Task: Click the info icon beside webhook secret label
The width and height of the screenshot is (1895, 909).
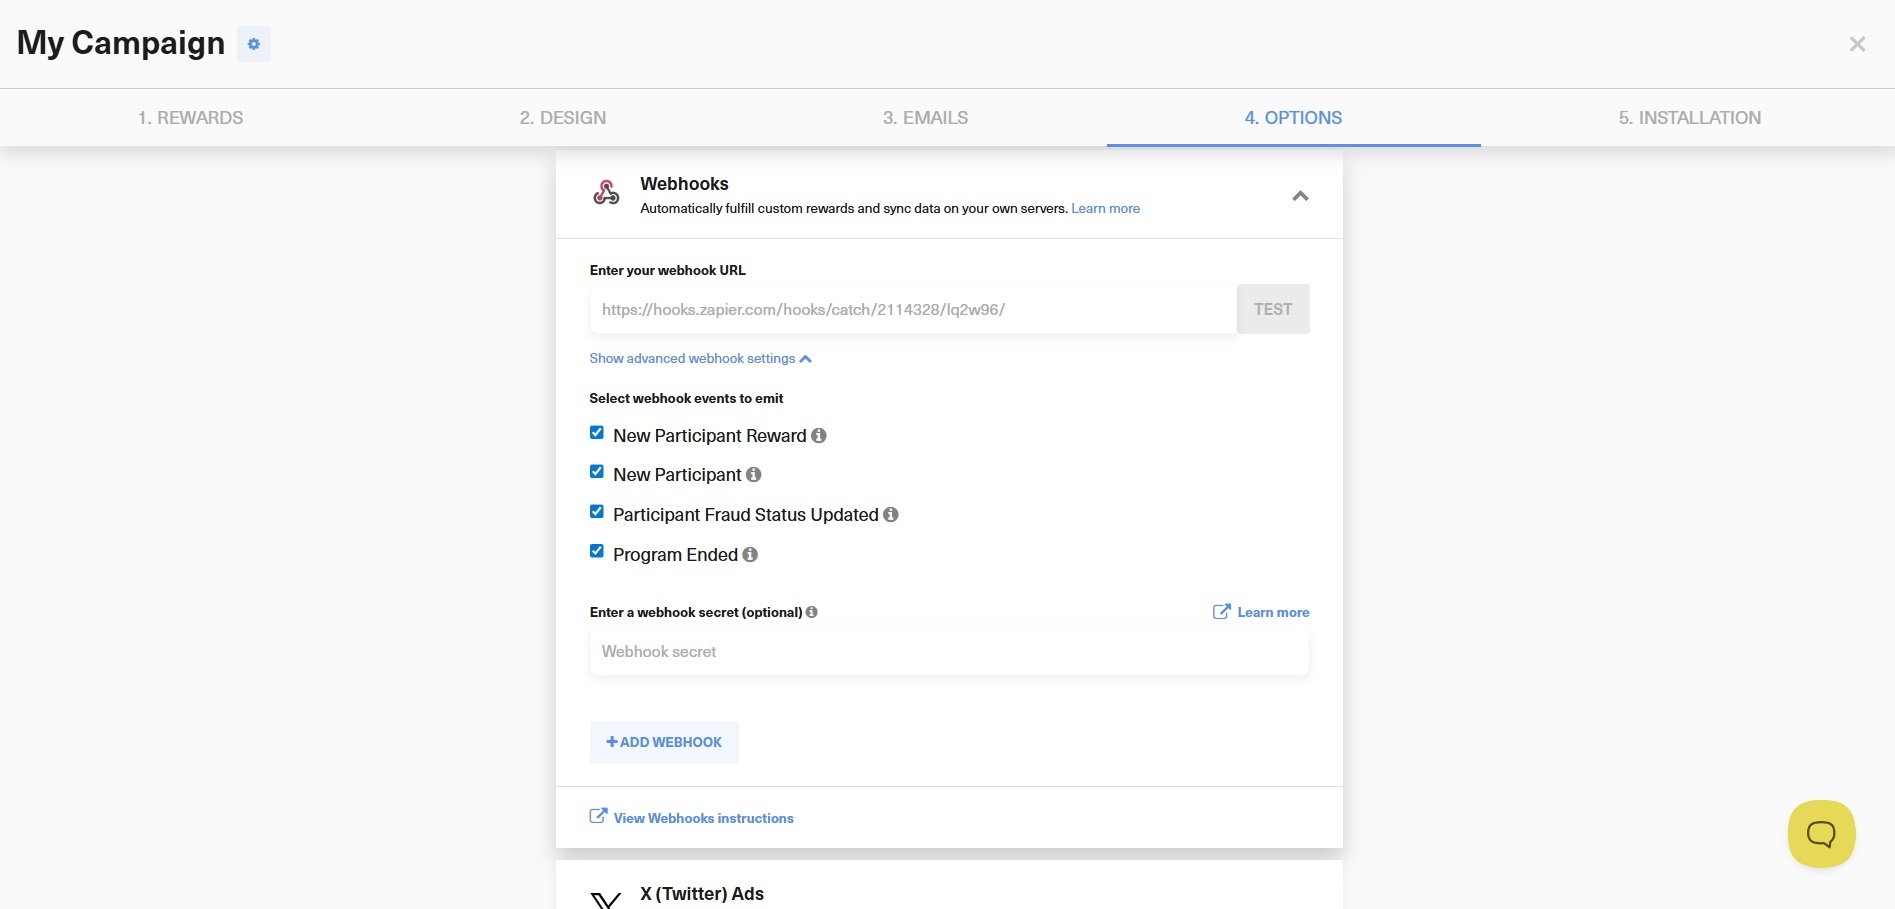Action: tap(811, 612)
